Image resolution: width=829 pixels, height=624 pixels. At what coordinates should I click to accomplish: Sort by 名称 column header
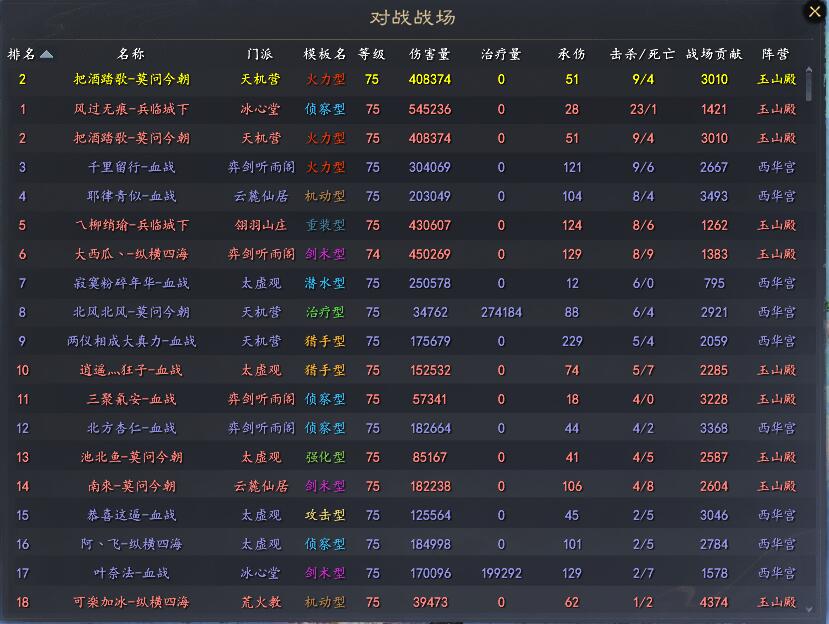pyautogui.click(x=131, y=54)
